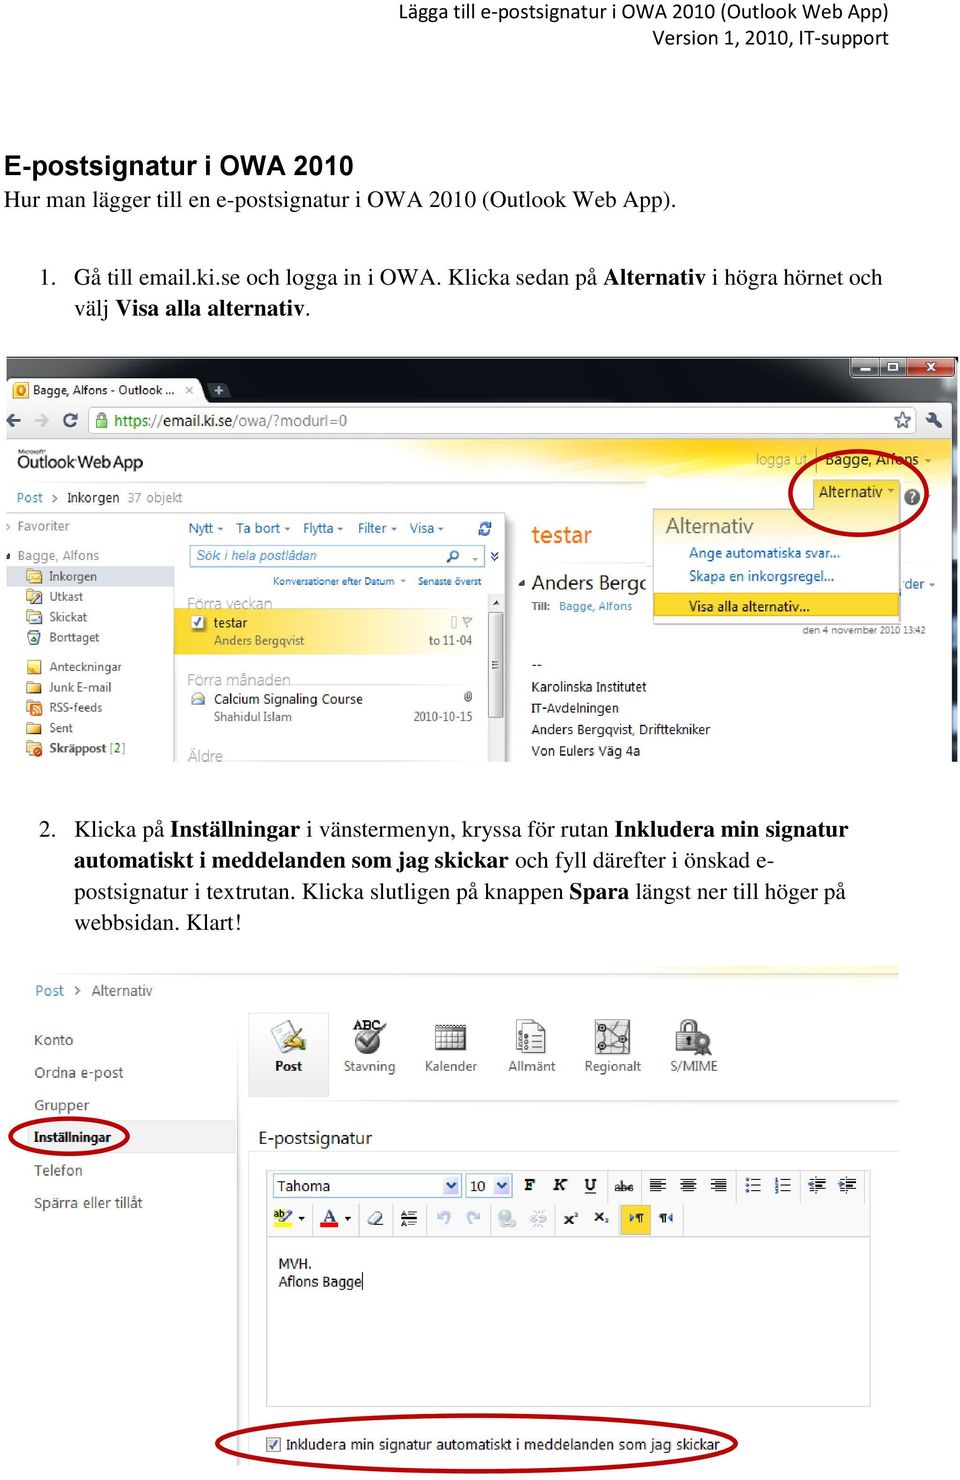Open the Flytta dropdown menu
Screen dimensions: 960x1480
323,528
